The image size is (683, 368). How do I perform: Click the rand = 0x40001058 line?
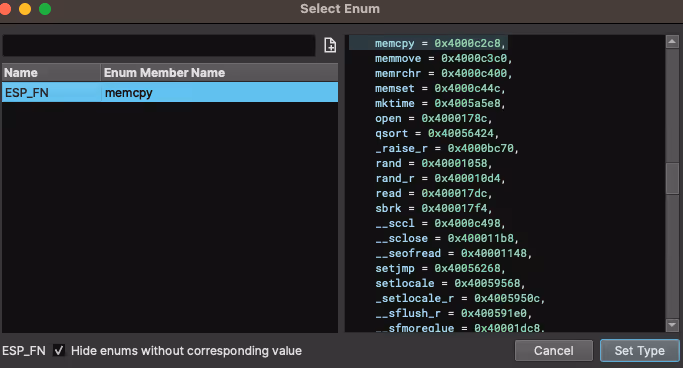(x=433, y=163)
